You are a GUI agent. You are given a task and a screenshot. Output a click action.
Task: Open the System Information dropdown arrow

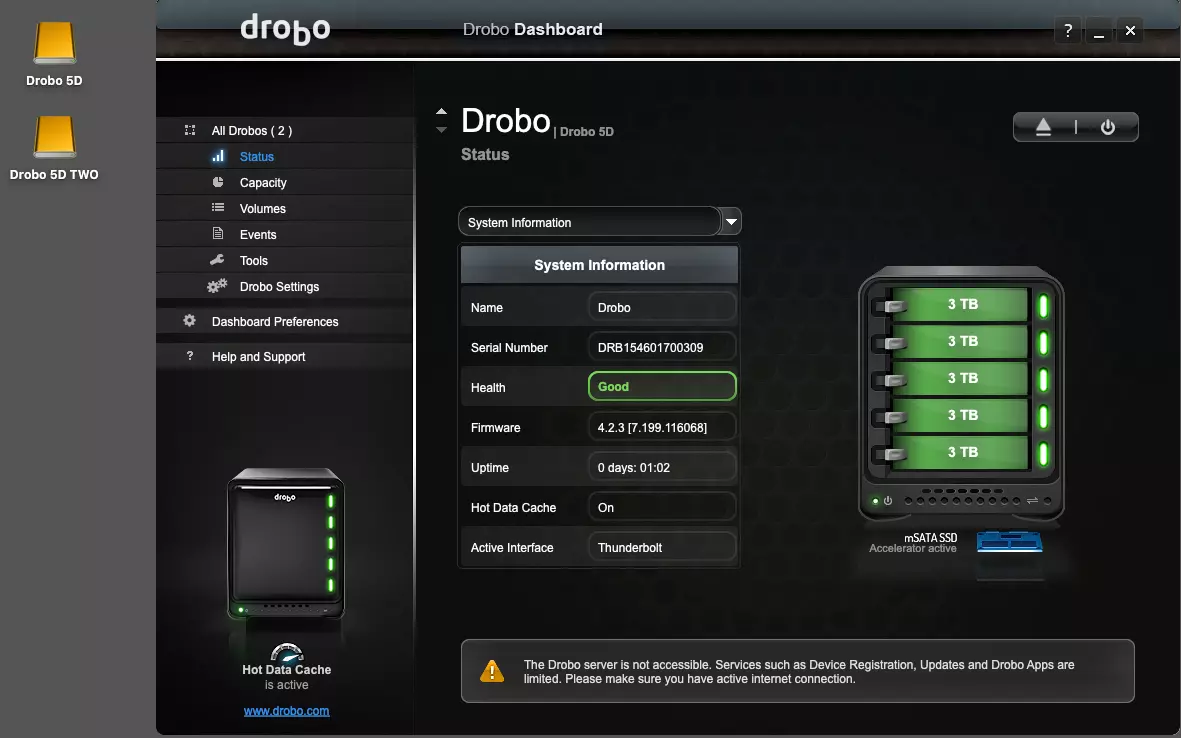coord(731,222)
